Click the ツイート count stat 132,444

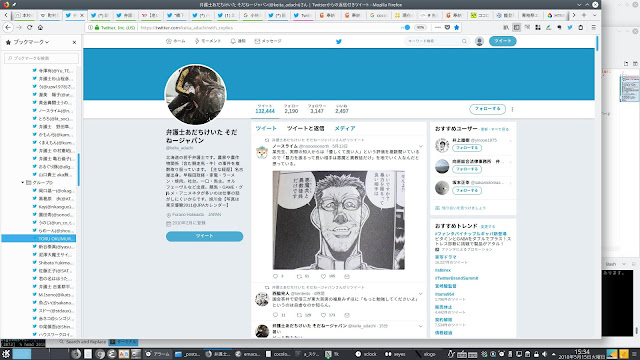[x=265, y=109]
